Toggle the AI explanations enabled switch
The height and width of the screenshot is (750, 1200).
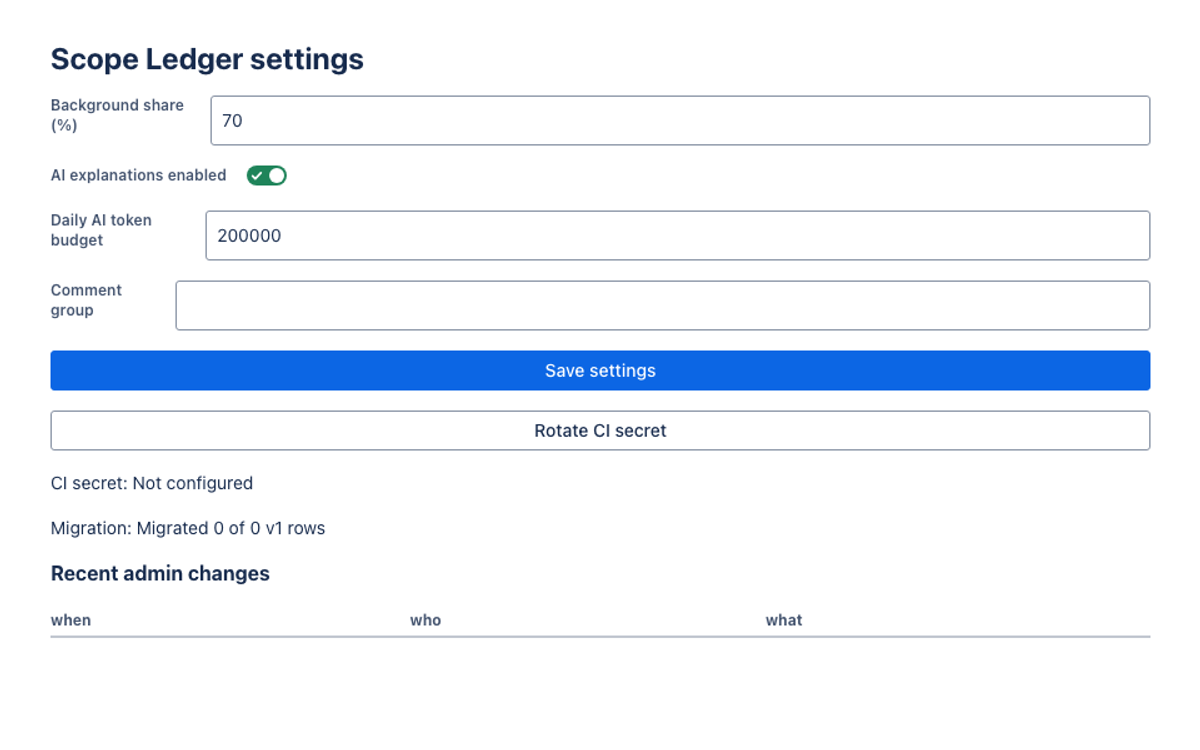(267, 176)
